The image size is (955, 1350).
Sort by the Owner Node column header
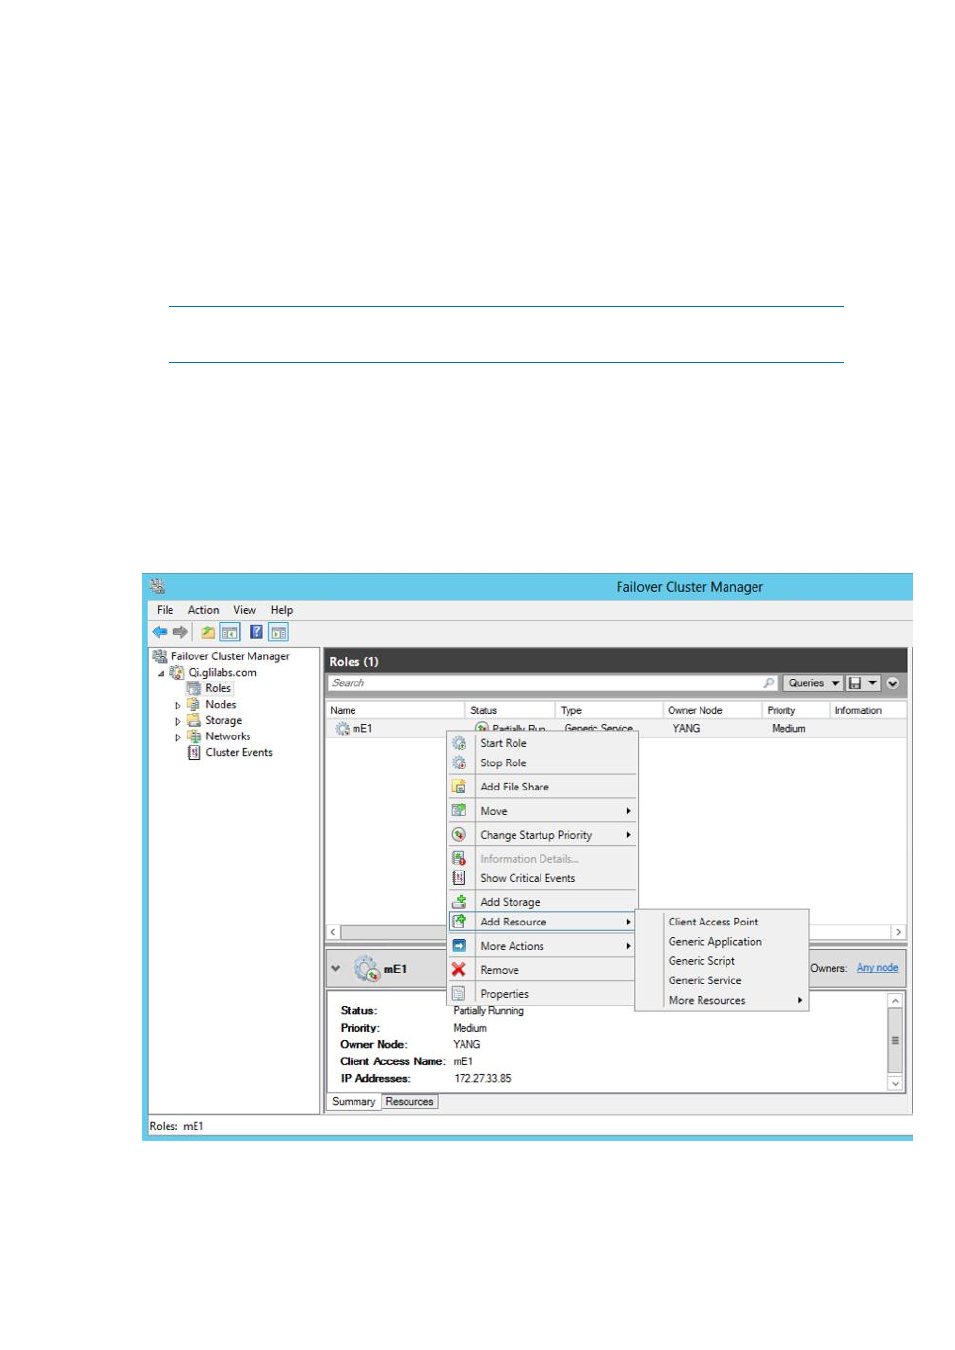[713, 710]
